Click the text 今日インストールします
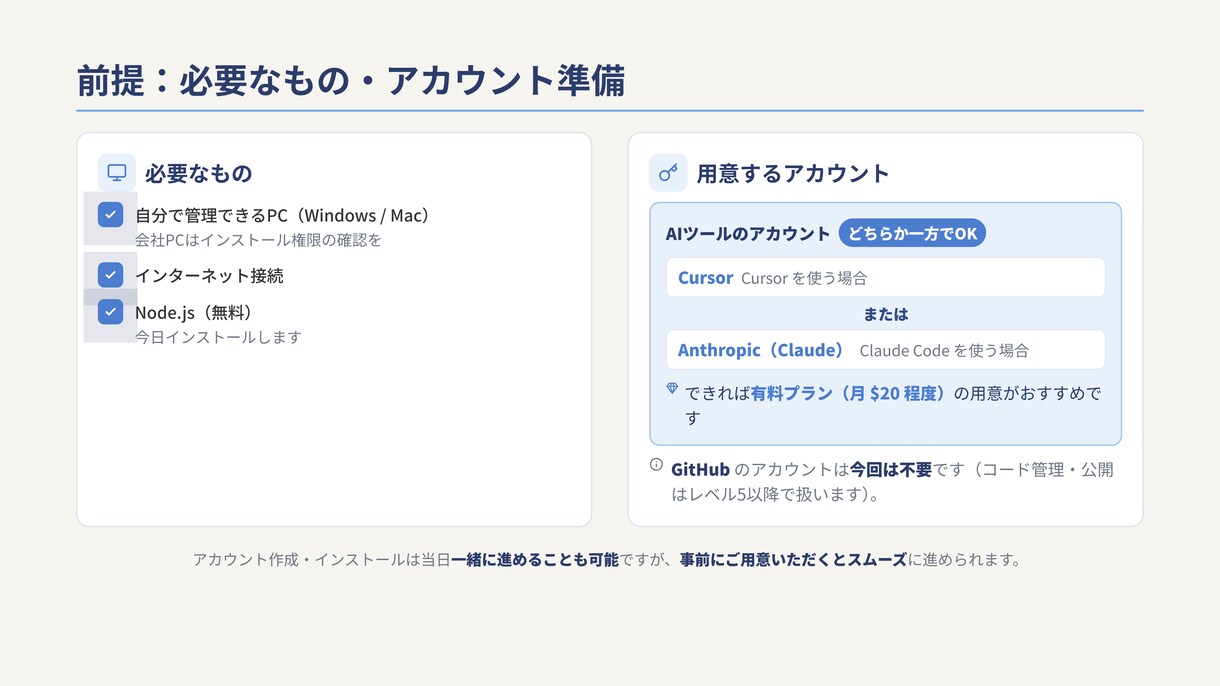 click(218, 337)
